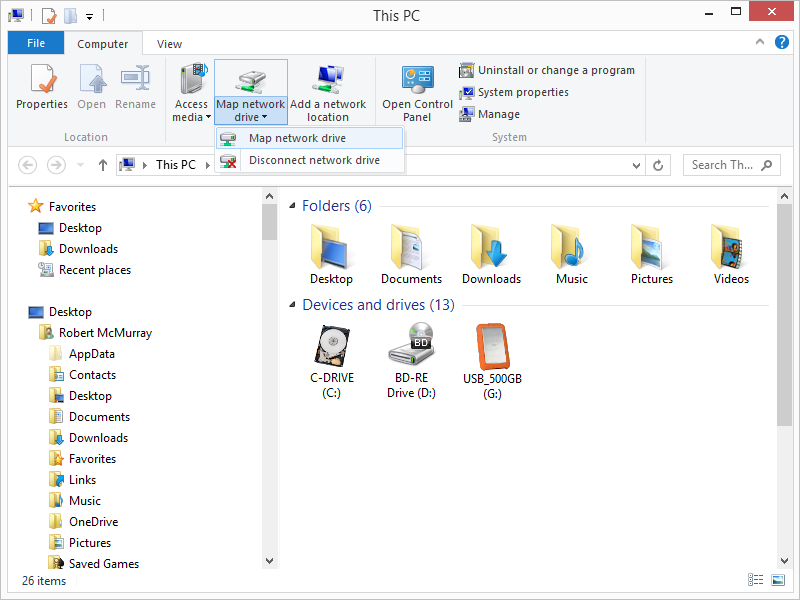800x600 pixels.
Task: Select Disconnect network drive menu entry
Action: coord(313,160)
